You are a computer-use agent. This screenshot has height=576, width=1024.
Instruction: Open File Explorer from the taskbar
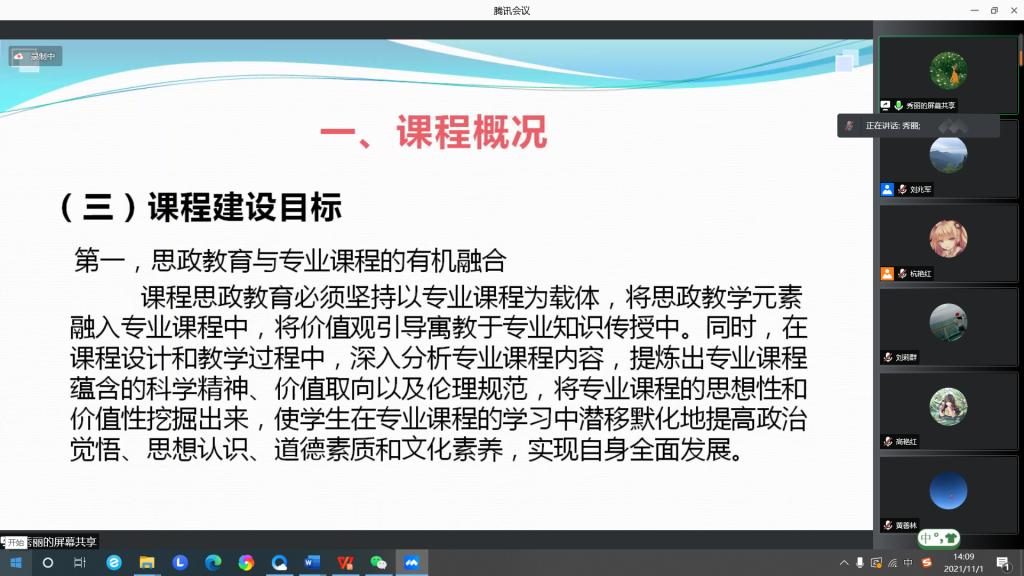(146, 563)
